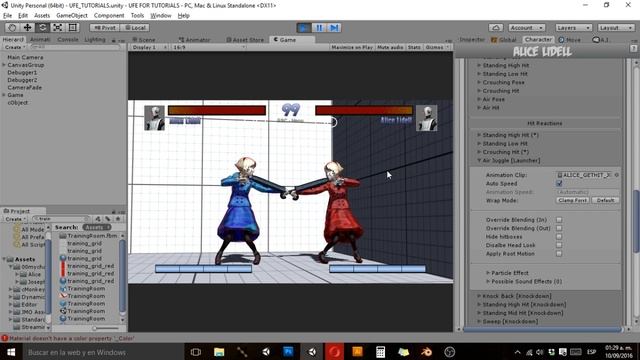Click the Assets search scope button
This screenshot has height=360, width=640.
point(96,227)
